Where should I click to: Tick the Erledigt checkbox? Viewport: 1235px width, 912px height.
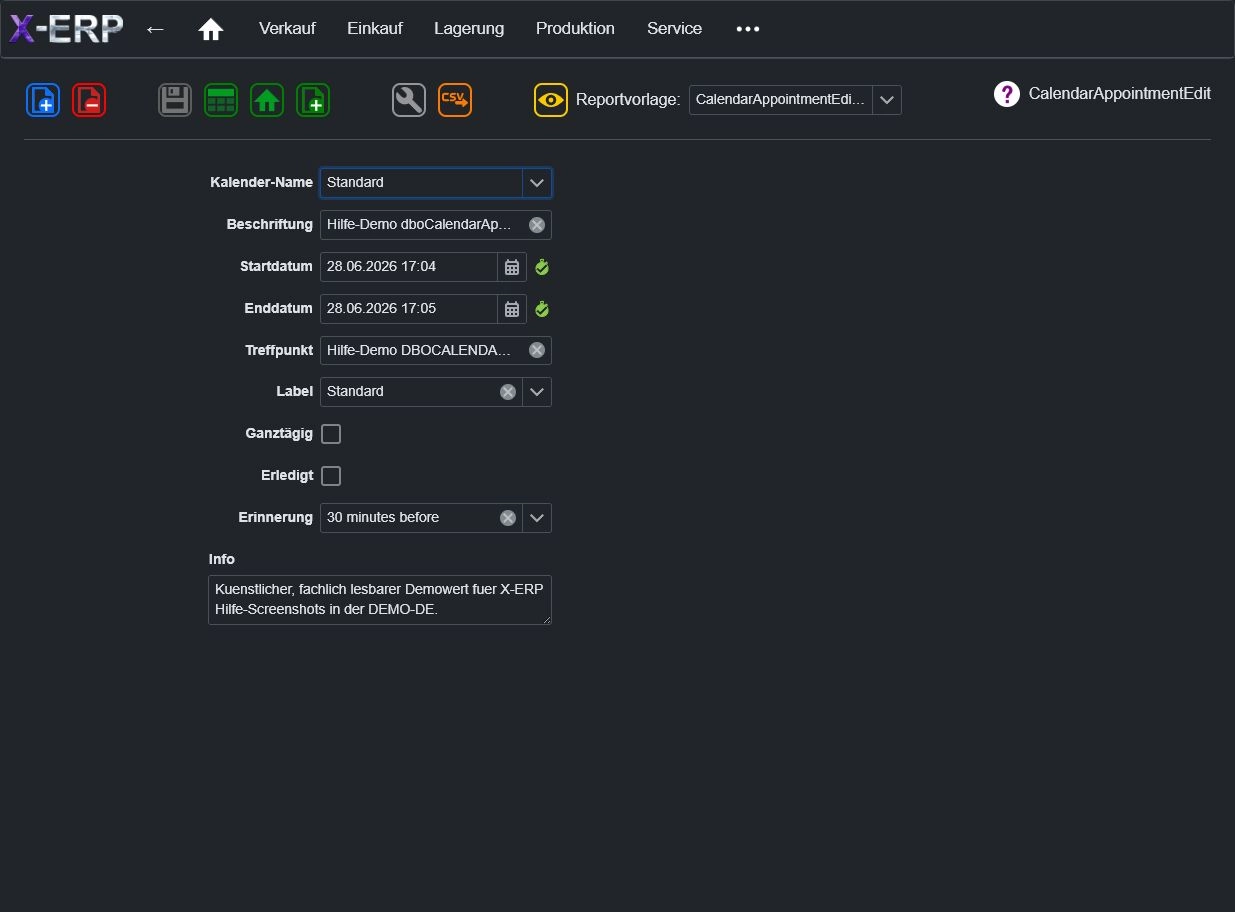coord(331,476)
